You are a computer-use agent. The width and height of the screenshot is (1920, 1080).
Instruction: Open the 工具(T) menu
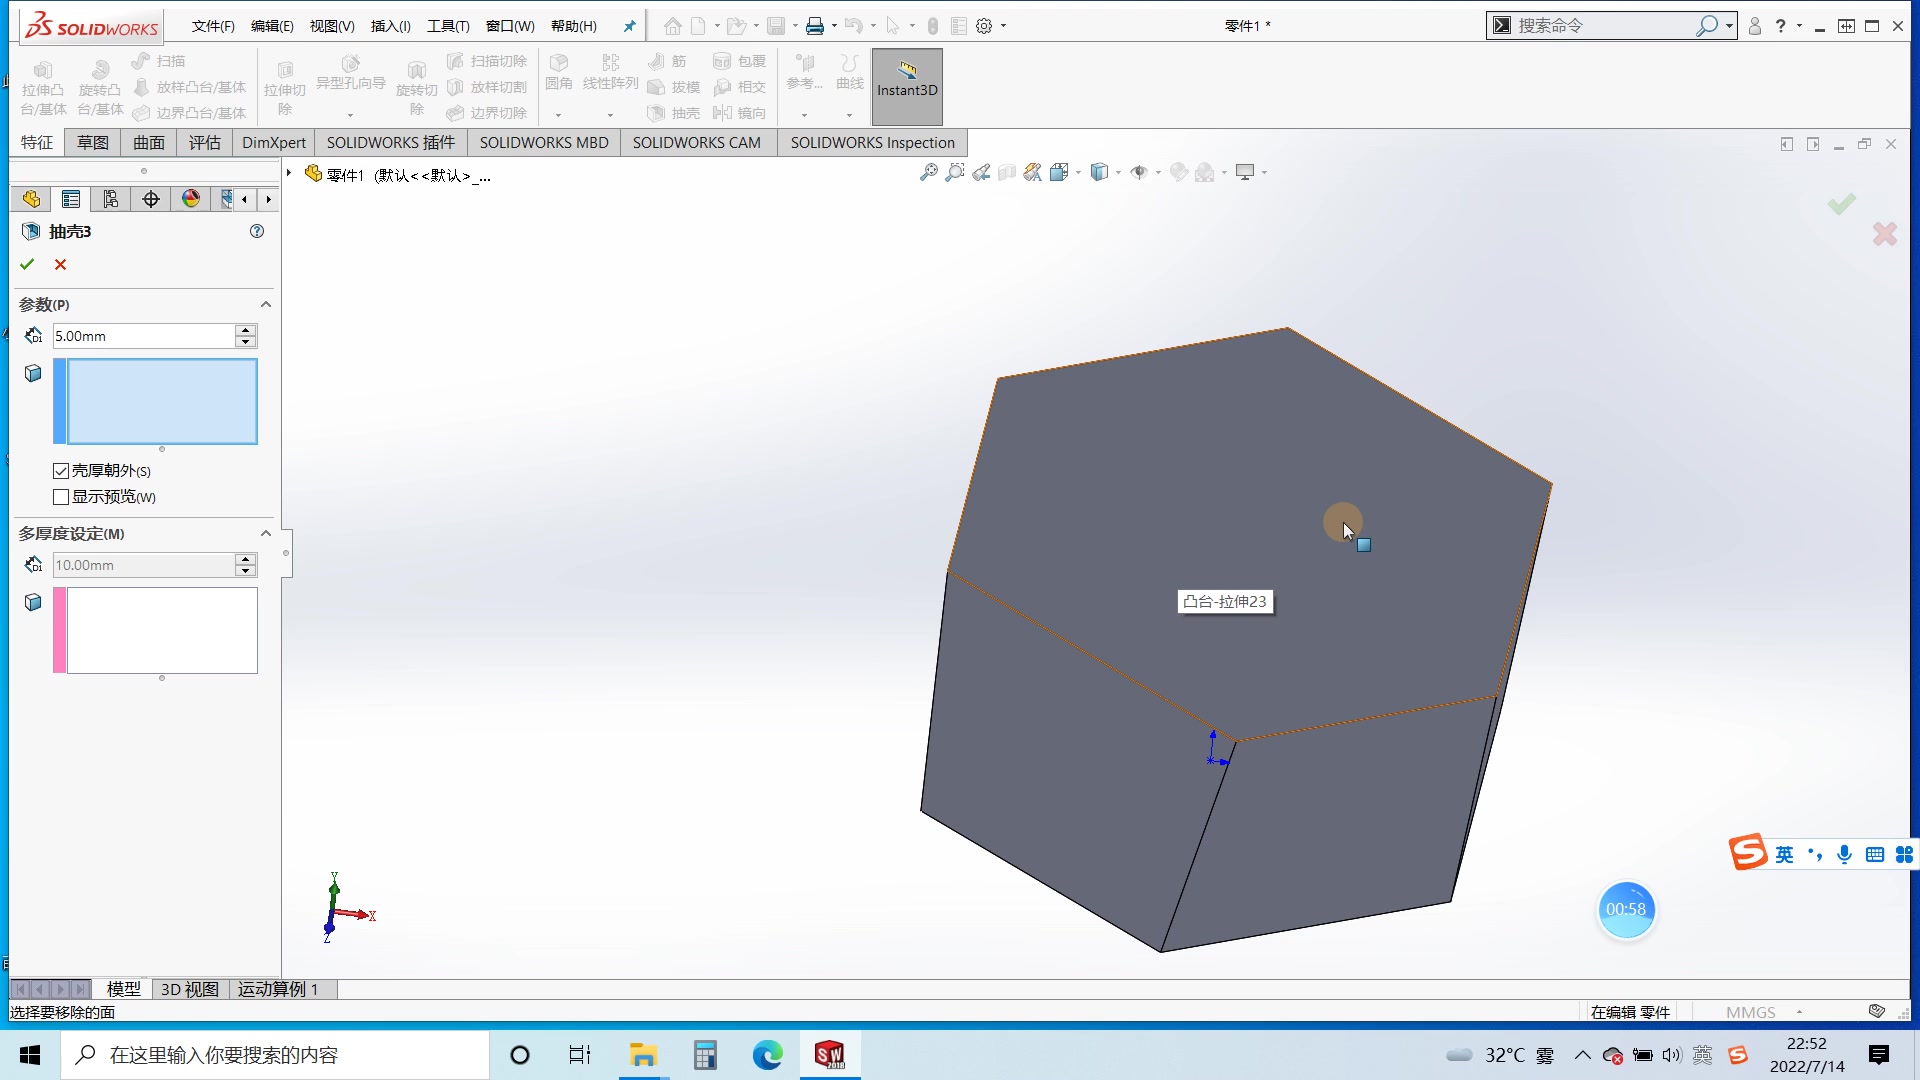point(447,26)
